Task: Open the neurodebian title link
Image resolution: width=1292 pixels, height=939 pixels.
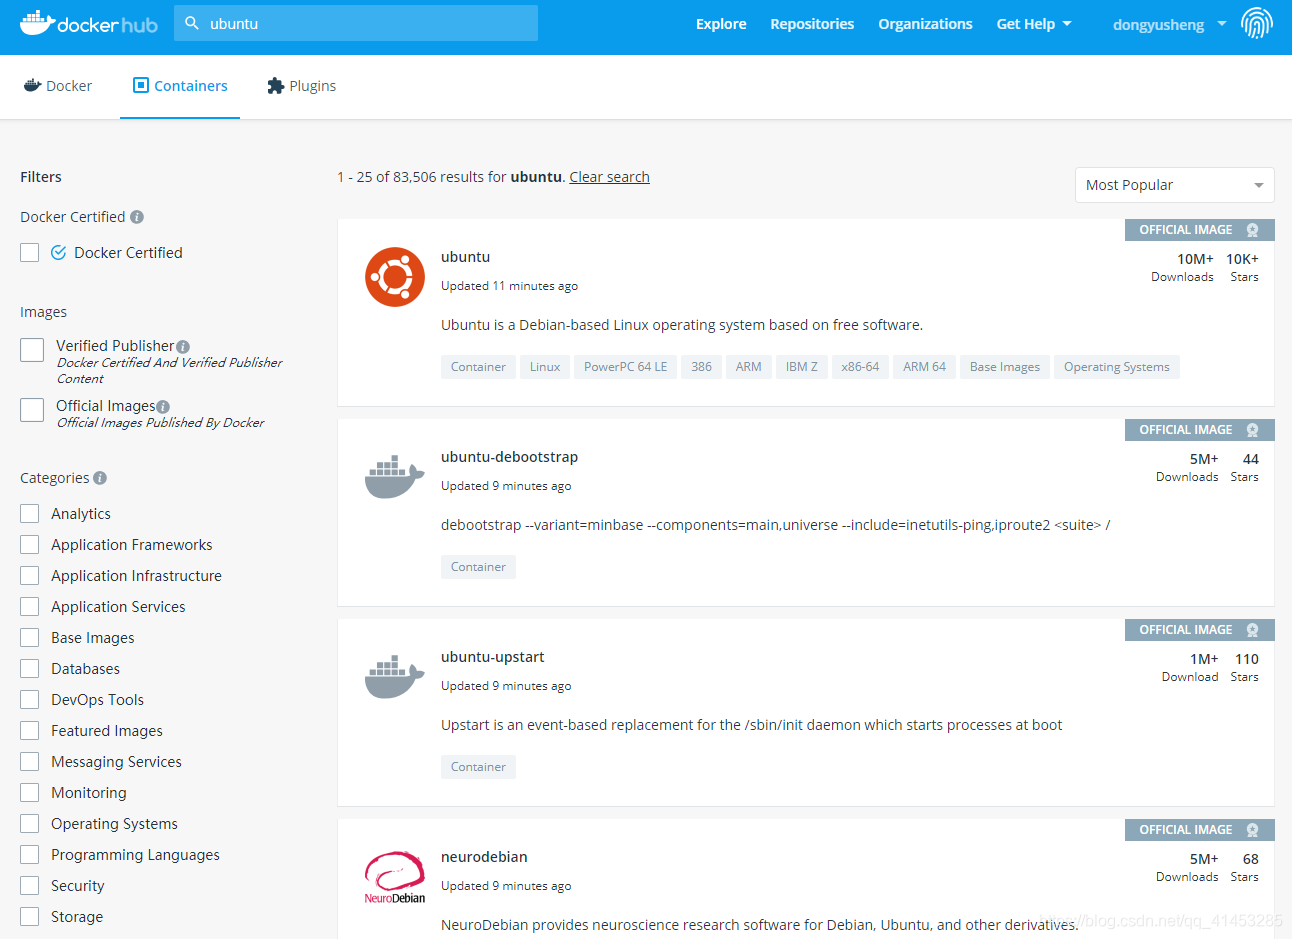Action: click(x=484, y=857)
